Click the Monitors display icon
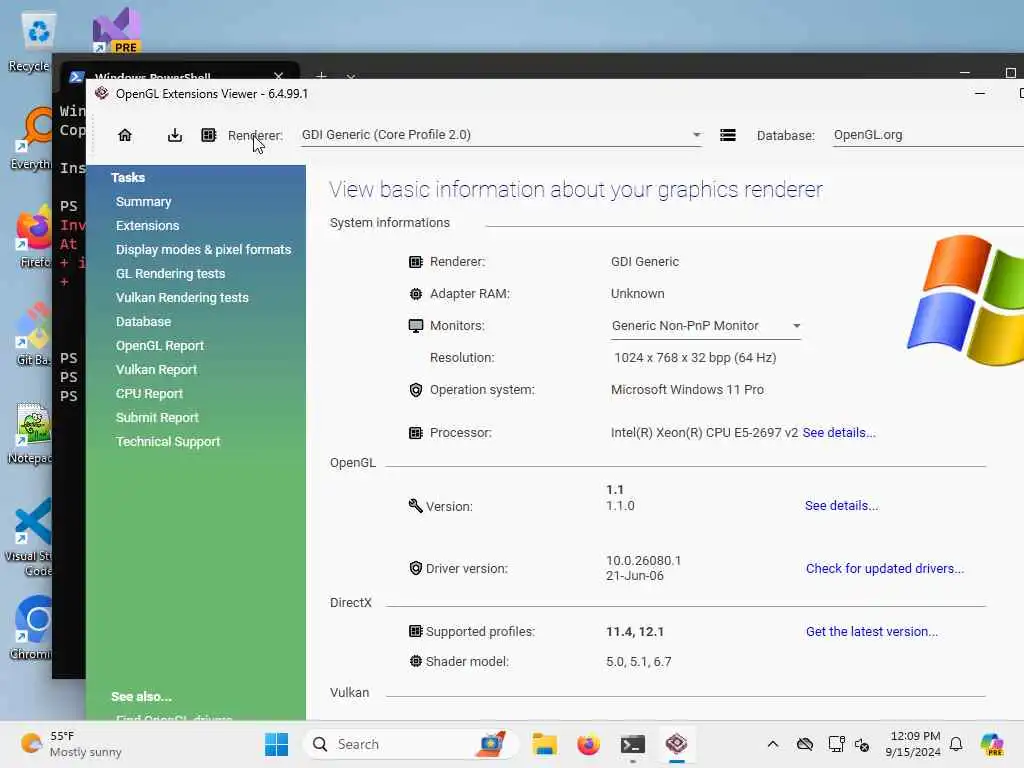1024x768 pixels. [416, 326]
